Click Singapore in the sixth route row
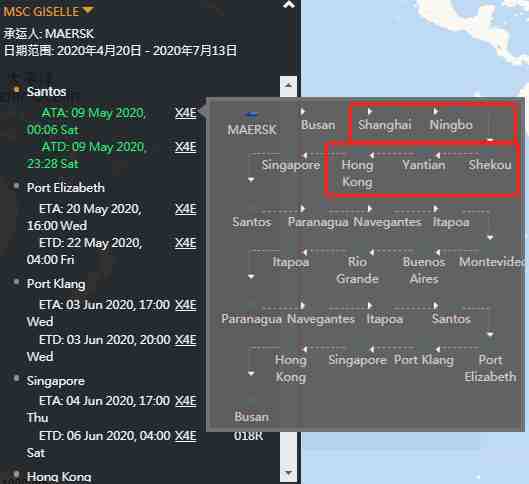Image resolution: width=529 pixels, height=484 pixels. tap(357, 360)
